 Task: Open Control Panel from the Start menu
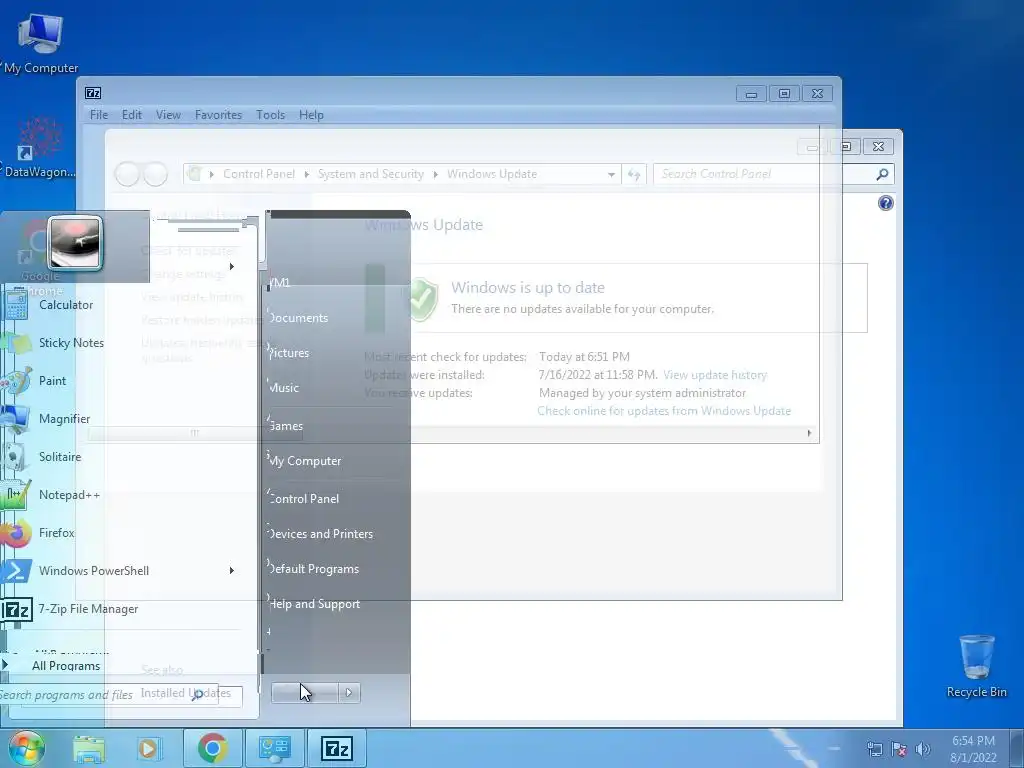pyautogui.click(x=303, y=499)
